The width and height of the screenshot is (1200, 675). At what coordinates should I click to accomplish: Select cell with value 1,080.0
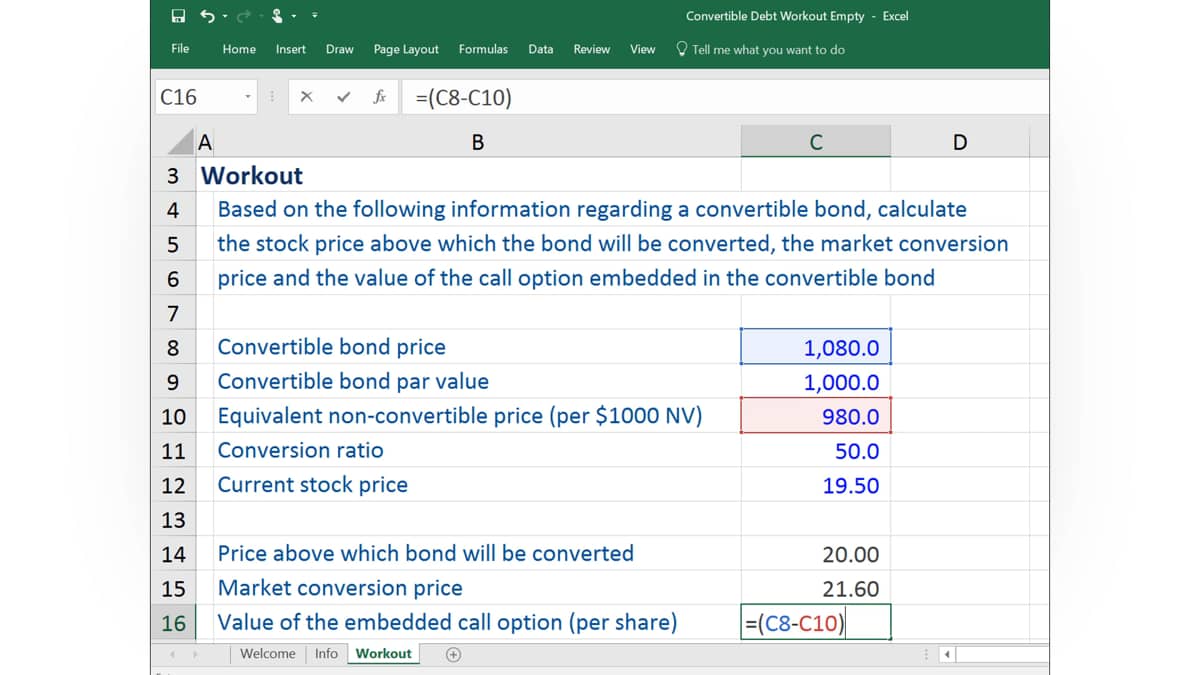tap(816, 348)
